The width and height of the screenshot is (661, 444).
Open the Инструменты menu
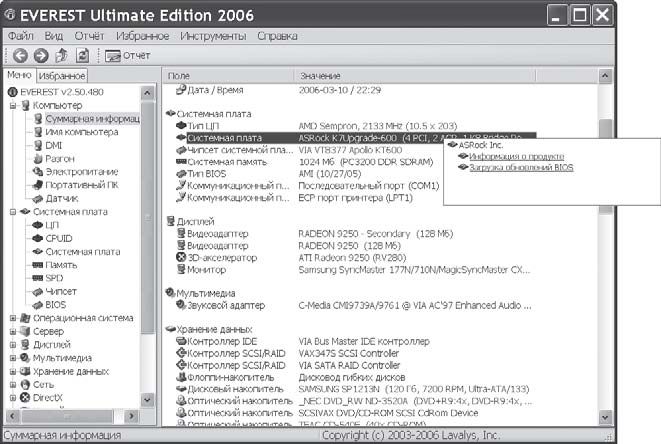213,36
